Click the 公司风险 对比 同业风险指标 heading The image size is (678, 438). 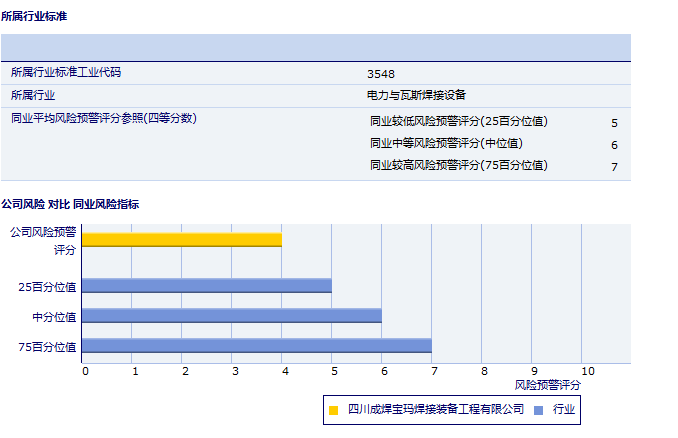70,204
